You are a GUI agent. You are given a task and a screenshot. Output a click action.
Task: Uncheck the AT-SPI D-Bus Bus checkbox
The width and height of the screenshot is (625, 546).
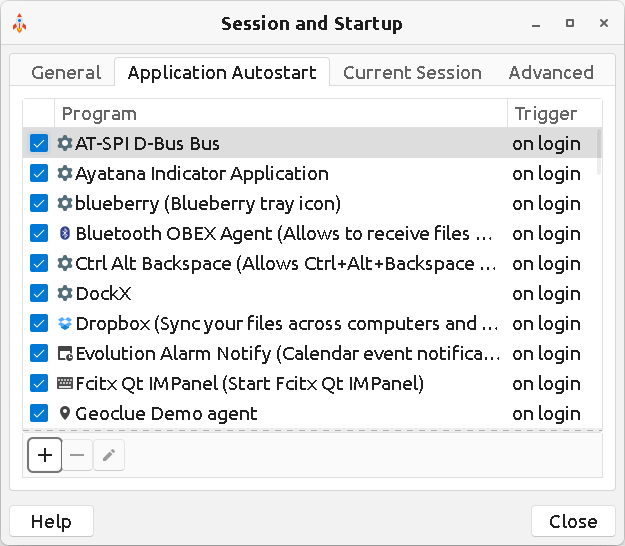pyautogui.click(x=39, y=143)
